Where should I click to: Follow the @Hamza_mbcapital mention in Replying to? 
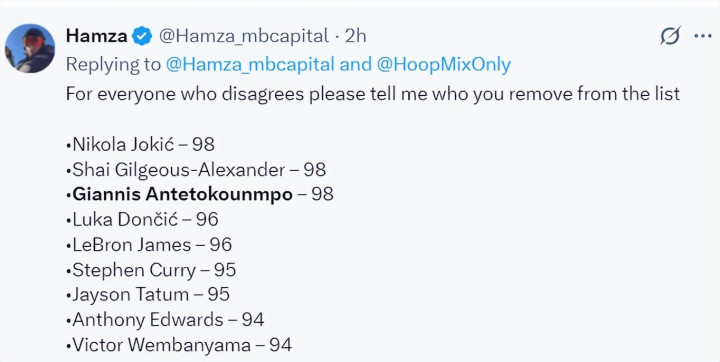250,65
